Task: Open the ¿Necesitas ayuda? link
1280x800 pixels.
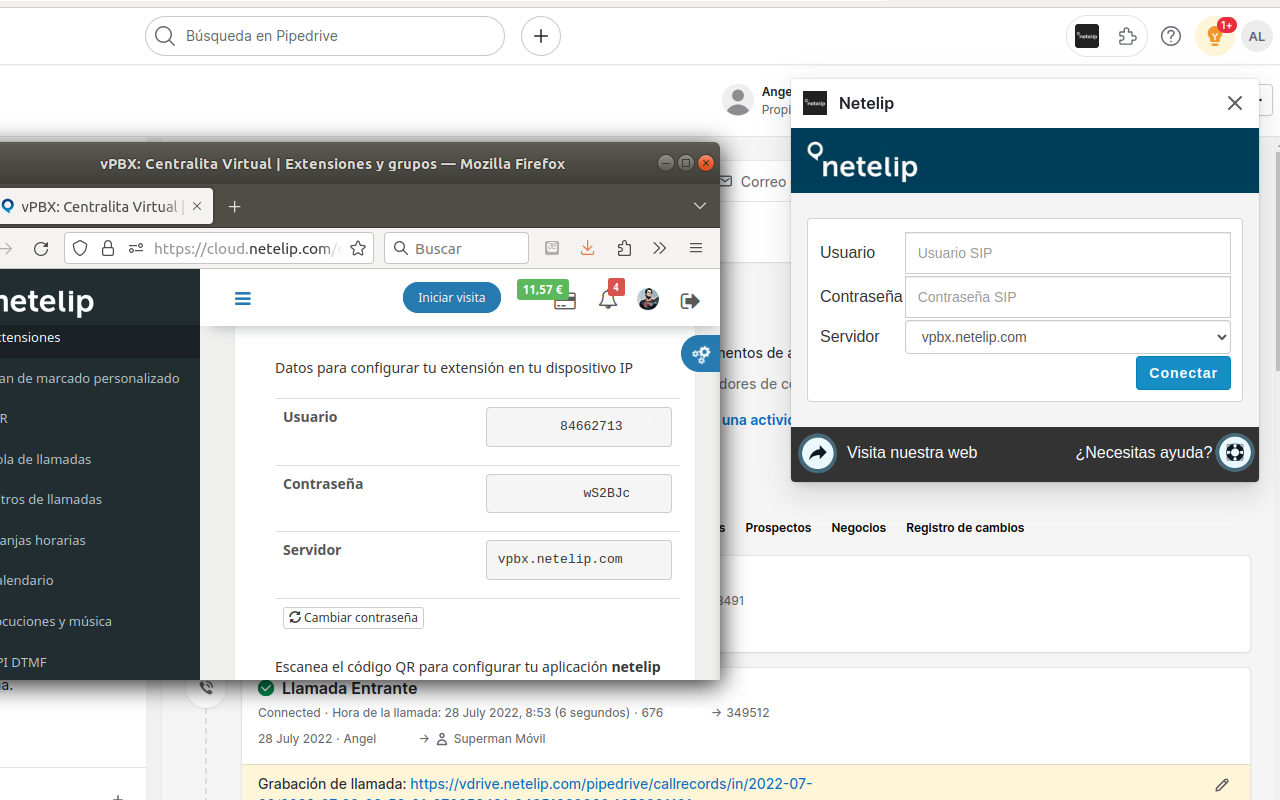Action: tap(1144, 453)
